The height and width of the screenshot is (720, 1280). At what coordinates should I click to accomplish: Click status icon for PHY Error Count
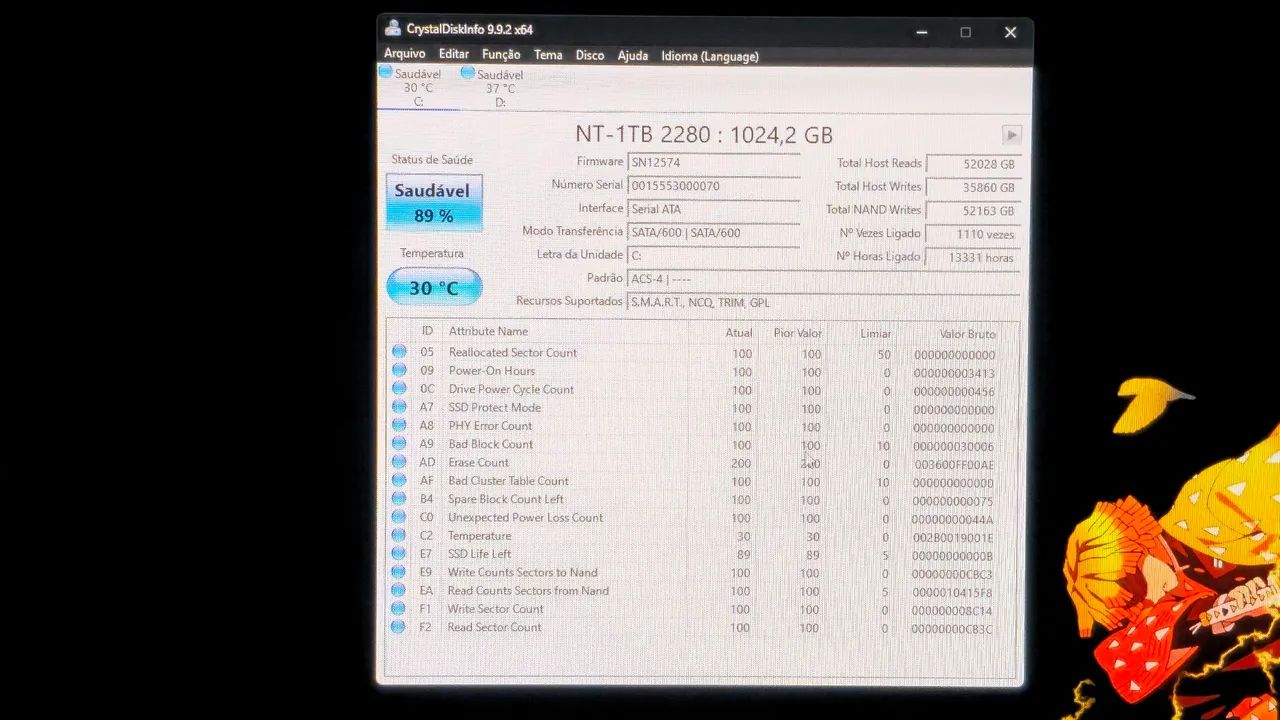(399, 425)
